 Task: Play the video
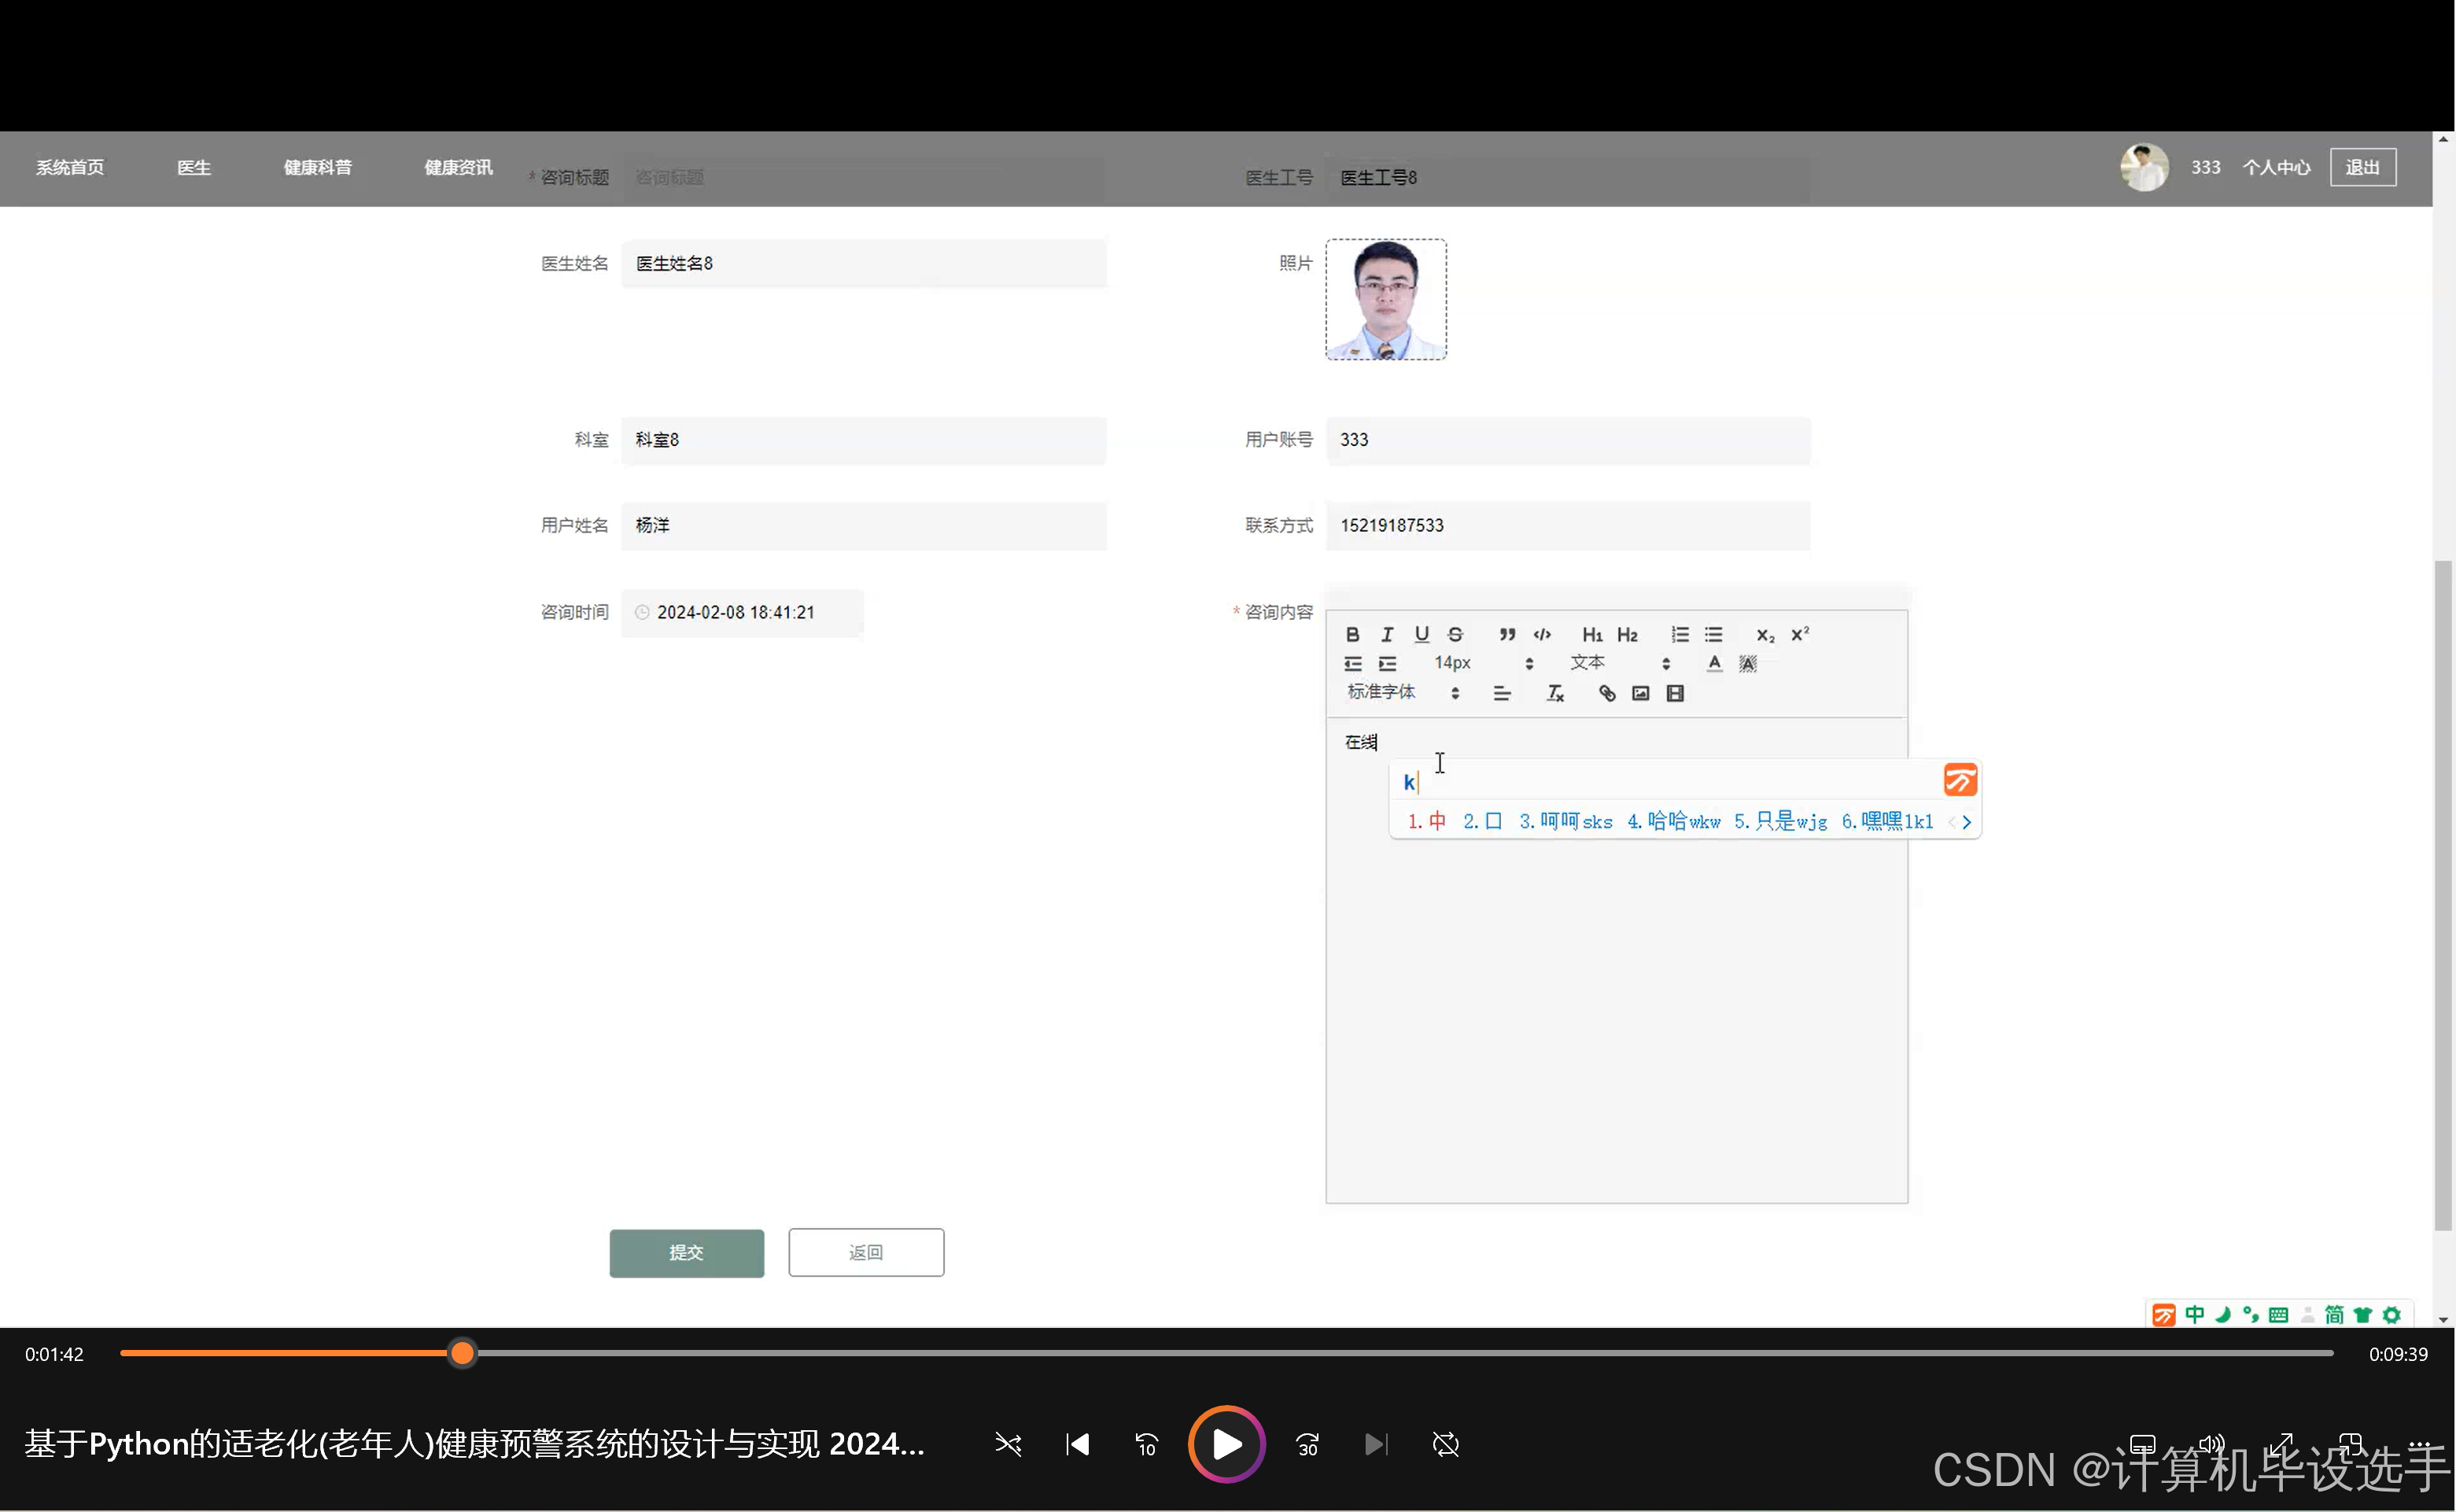tap(1227, 1444)
